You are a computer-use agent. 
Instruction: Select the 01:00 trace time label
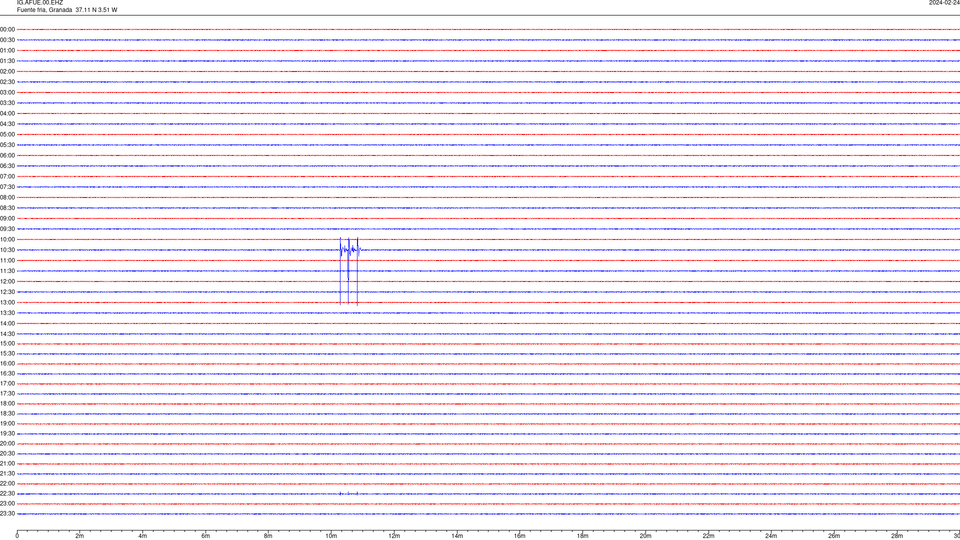pos(7,50)
